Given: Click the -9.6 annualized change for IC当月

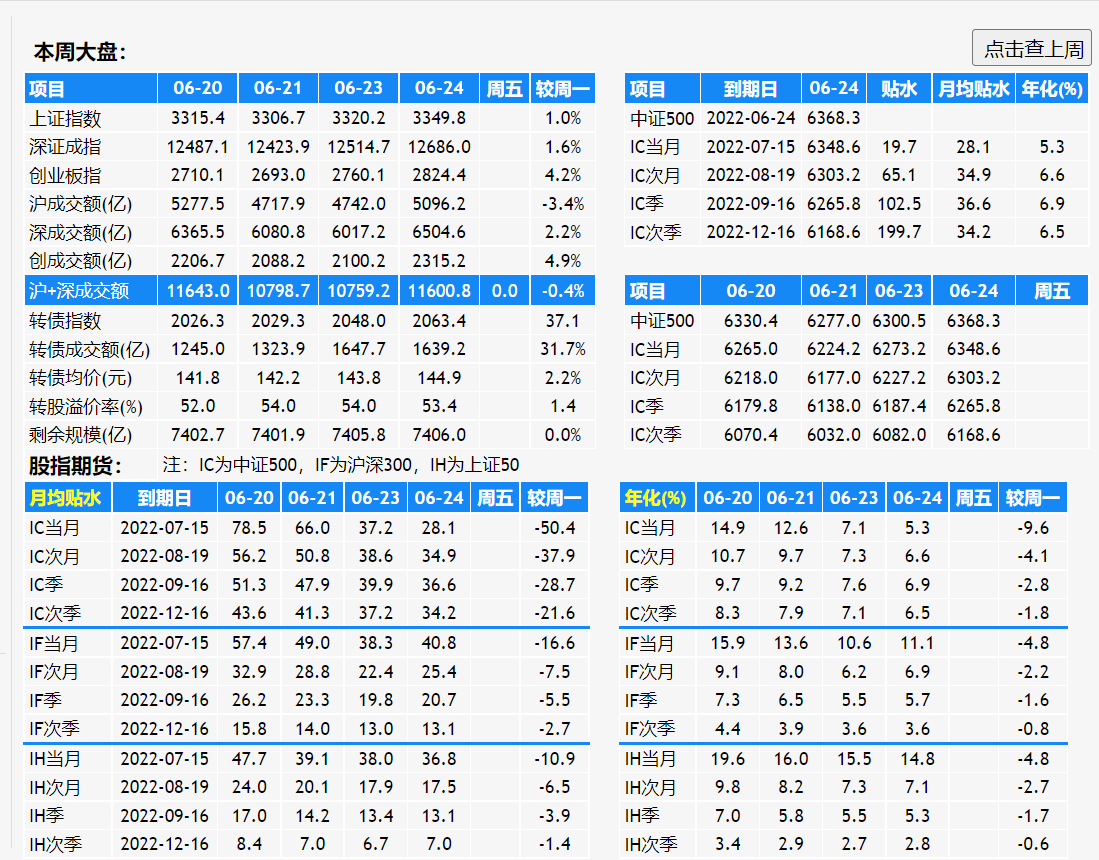Looking at the screenshot, I should click(1032, 528).
